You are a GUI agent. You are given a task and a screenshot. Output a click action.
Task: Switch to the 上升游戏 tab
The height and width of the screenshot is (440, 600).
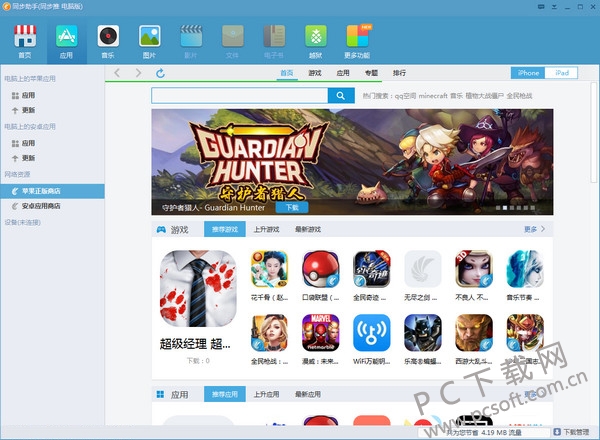click(x=266, y=229)
